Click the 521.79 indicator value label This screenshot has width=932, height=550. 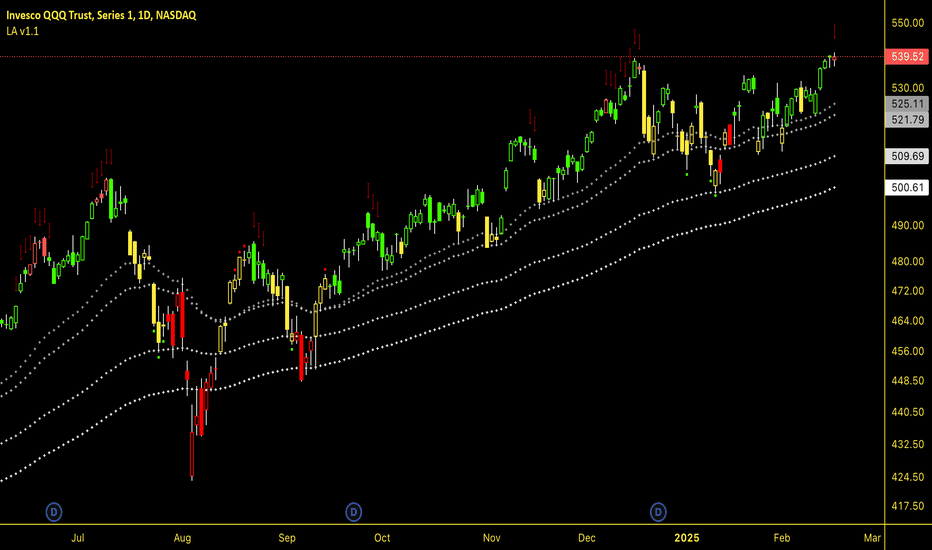click(908, 120)
